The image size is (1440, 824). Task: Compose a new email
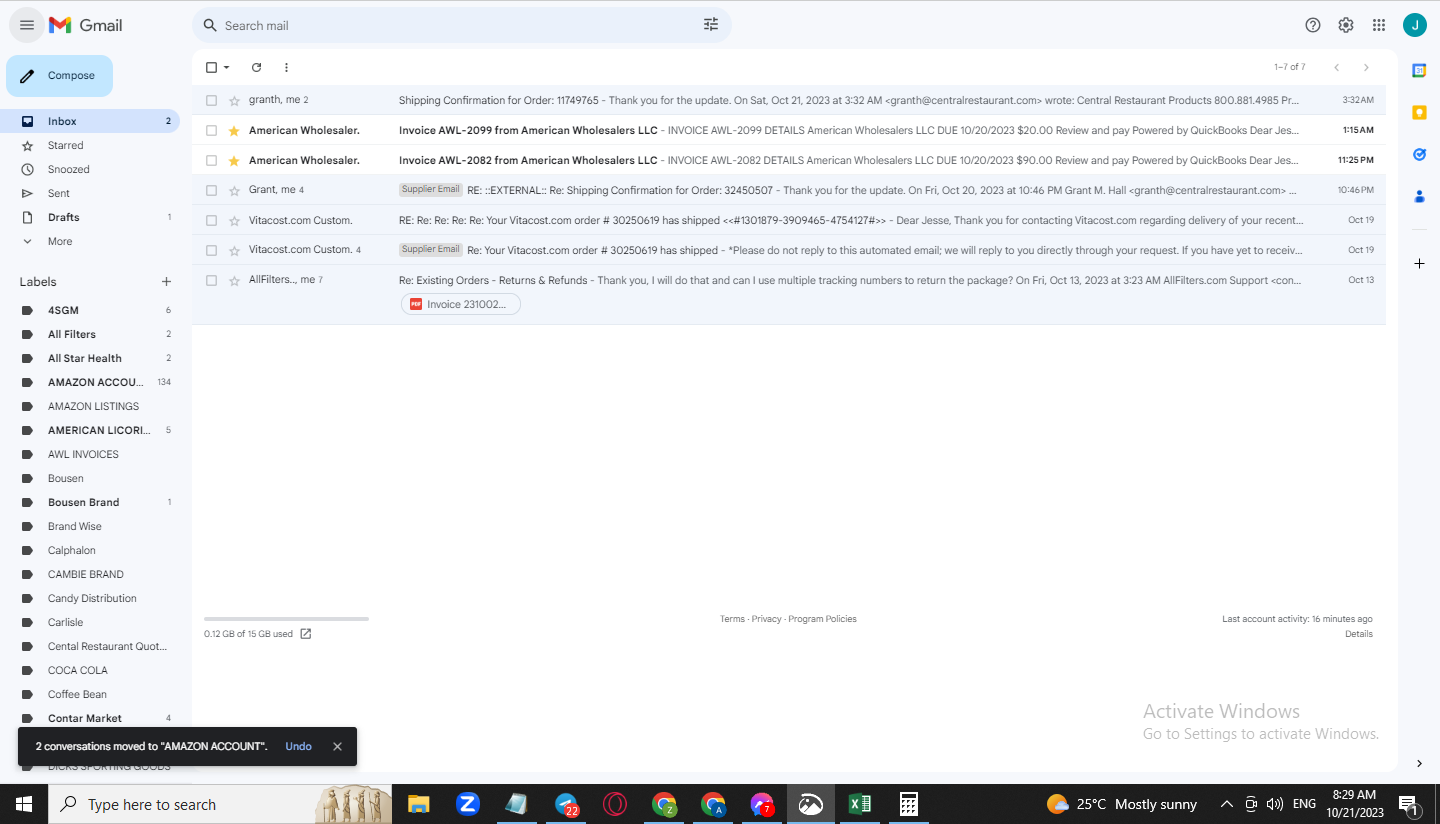pos(59,76)
